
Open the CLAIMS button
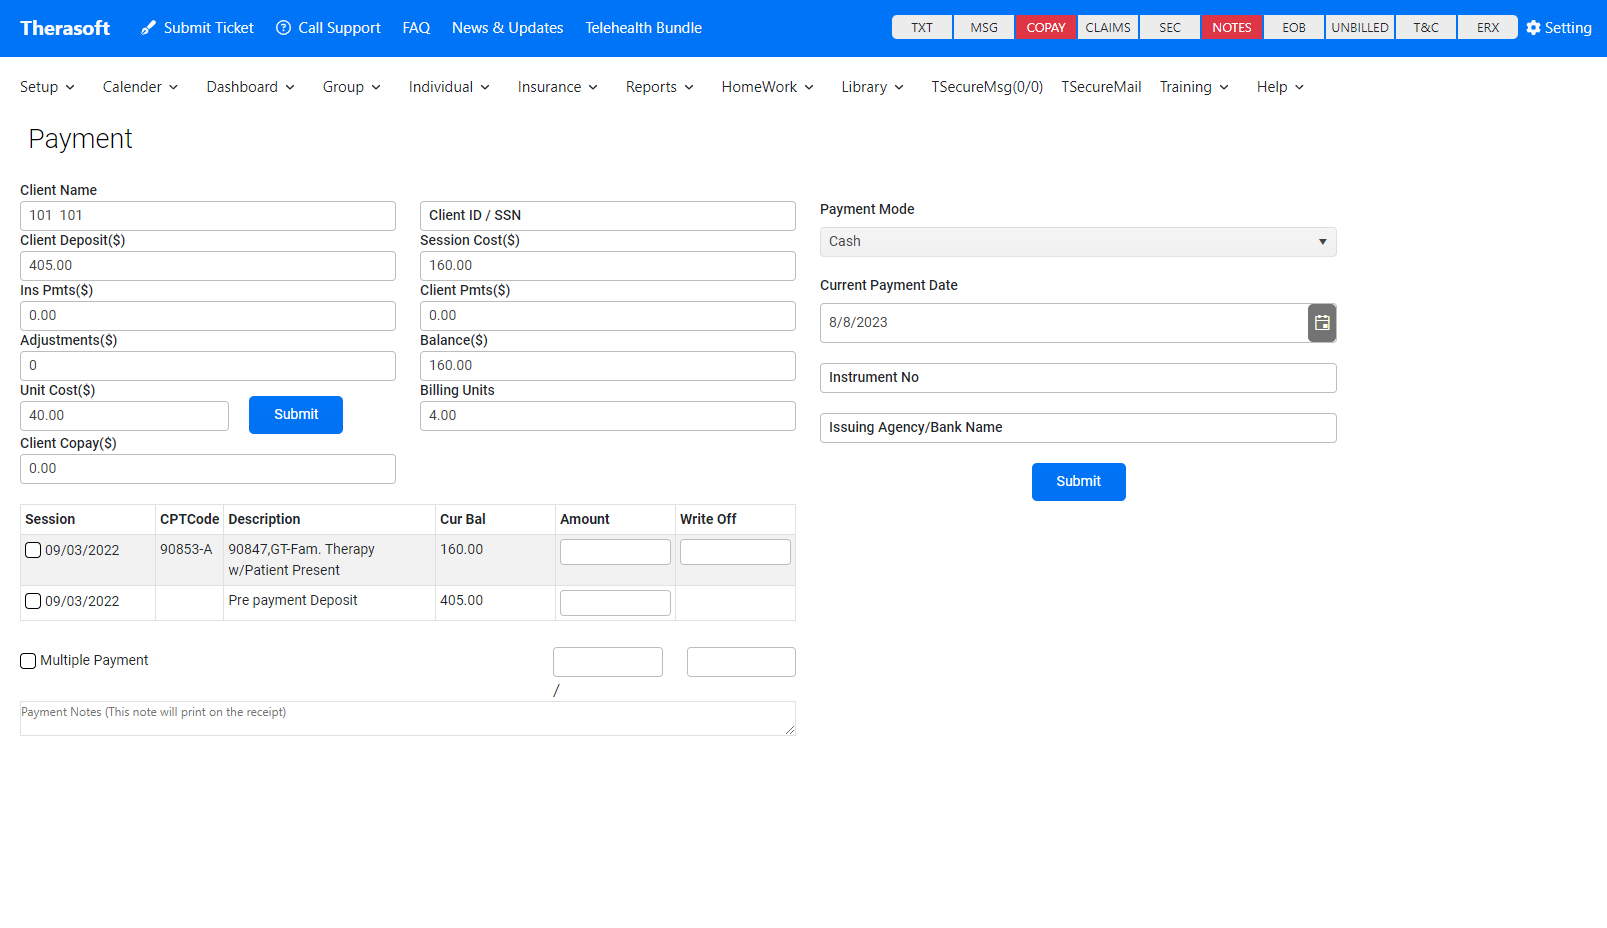pos(1108,28)
